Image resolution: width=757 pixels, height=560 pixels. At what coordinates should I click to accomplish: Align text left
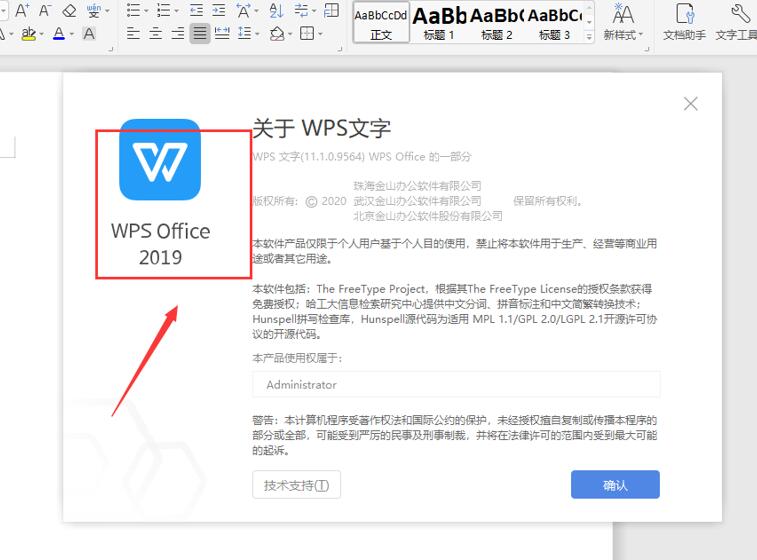click(133, 33)
